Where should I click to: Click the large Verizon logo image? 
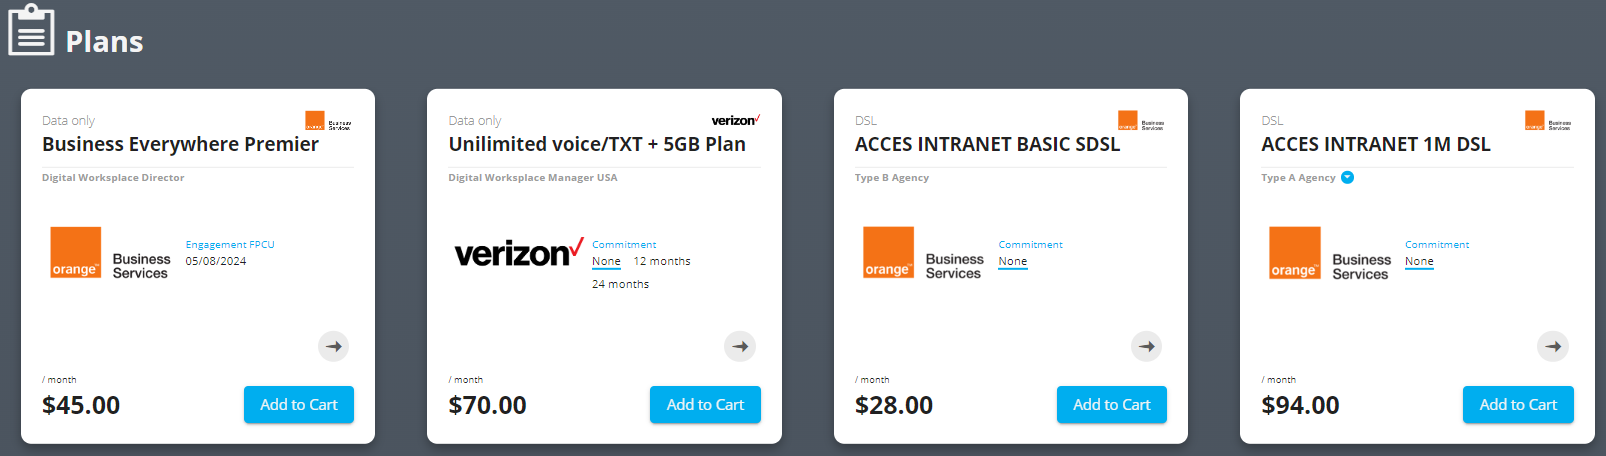519,252
